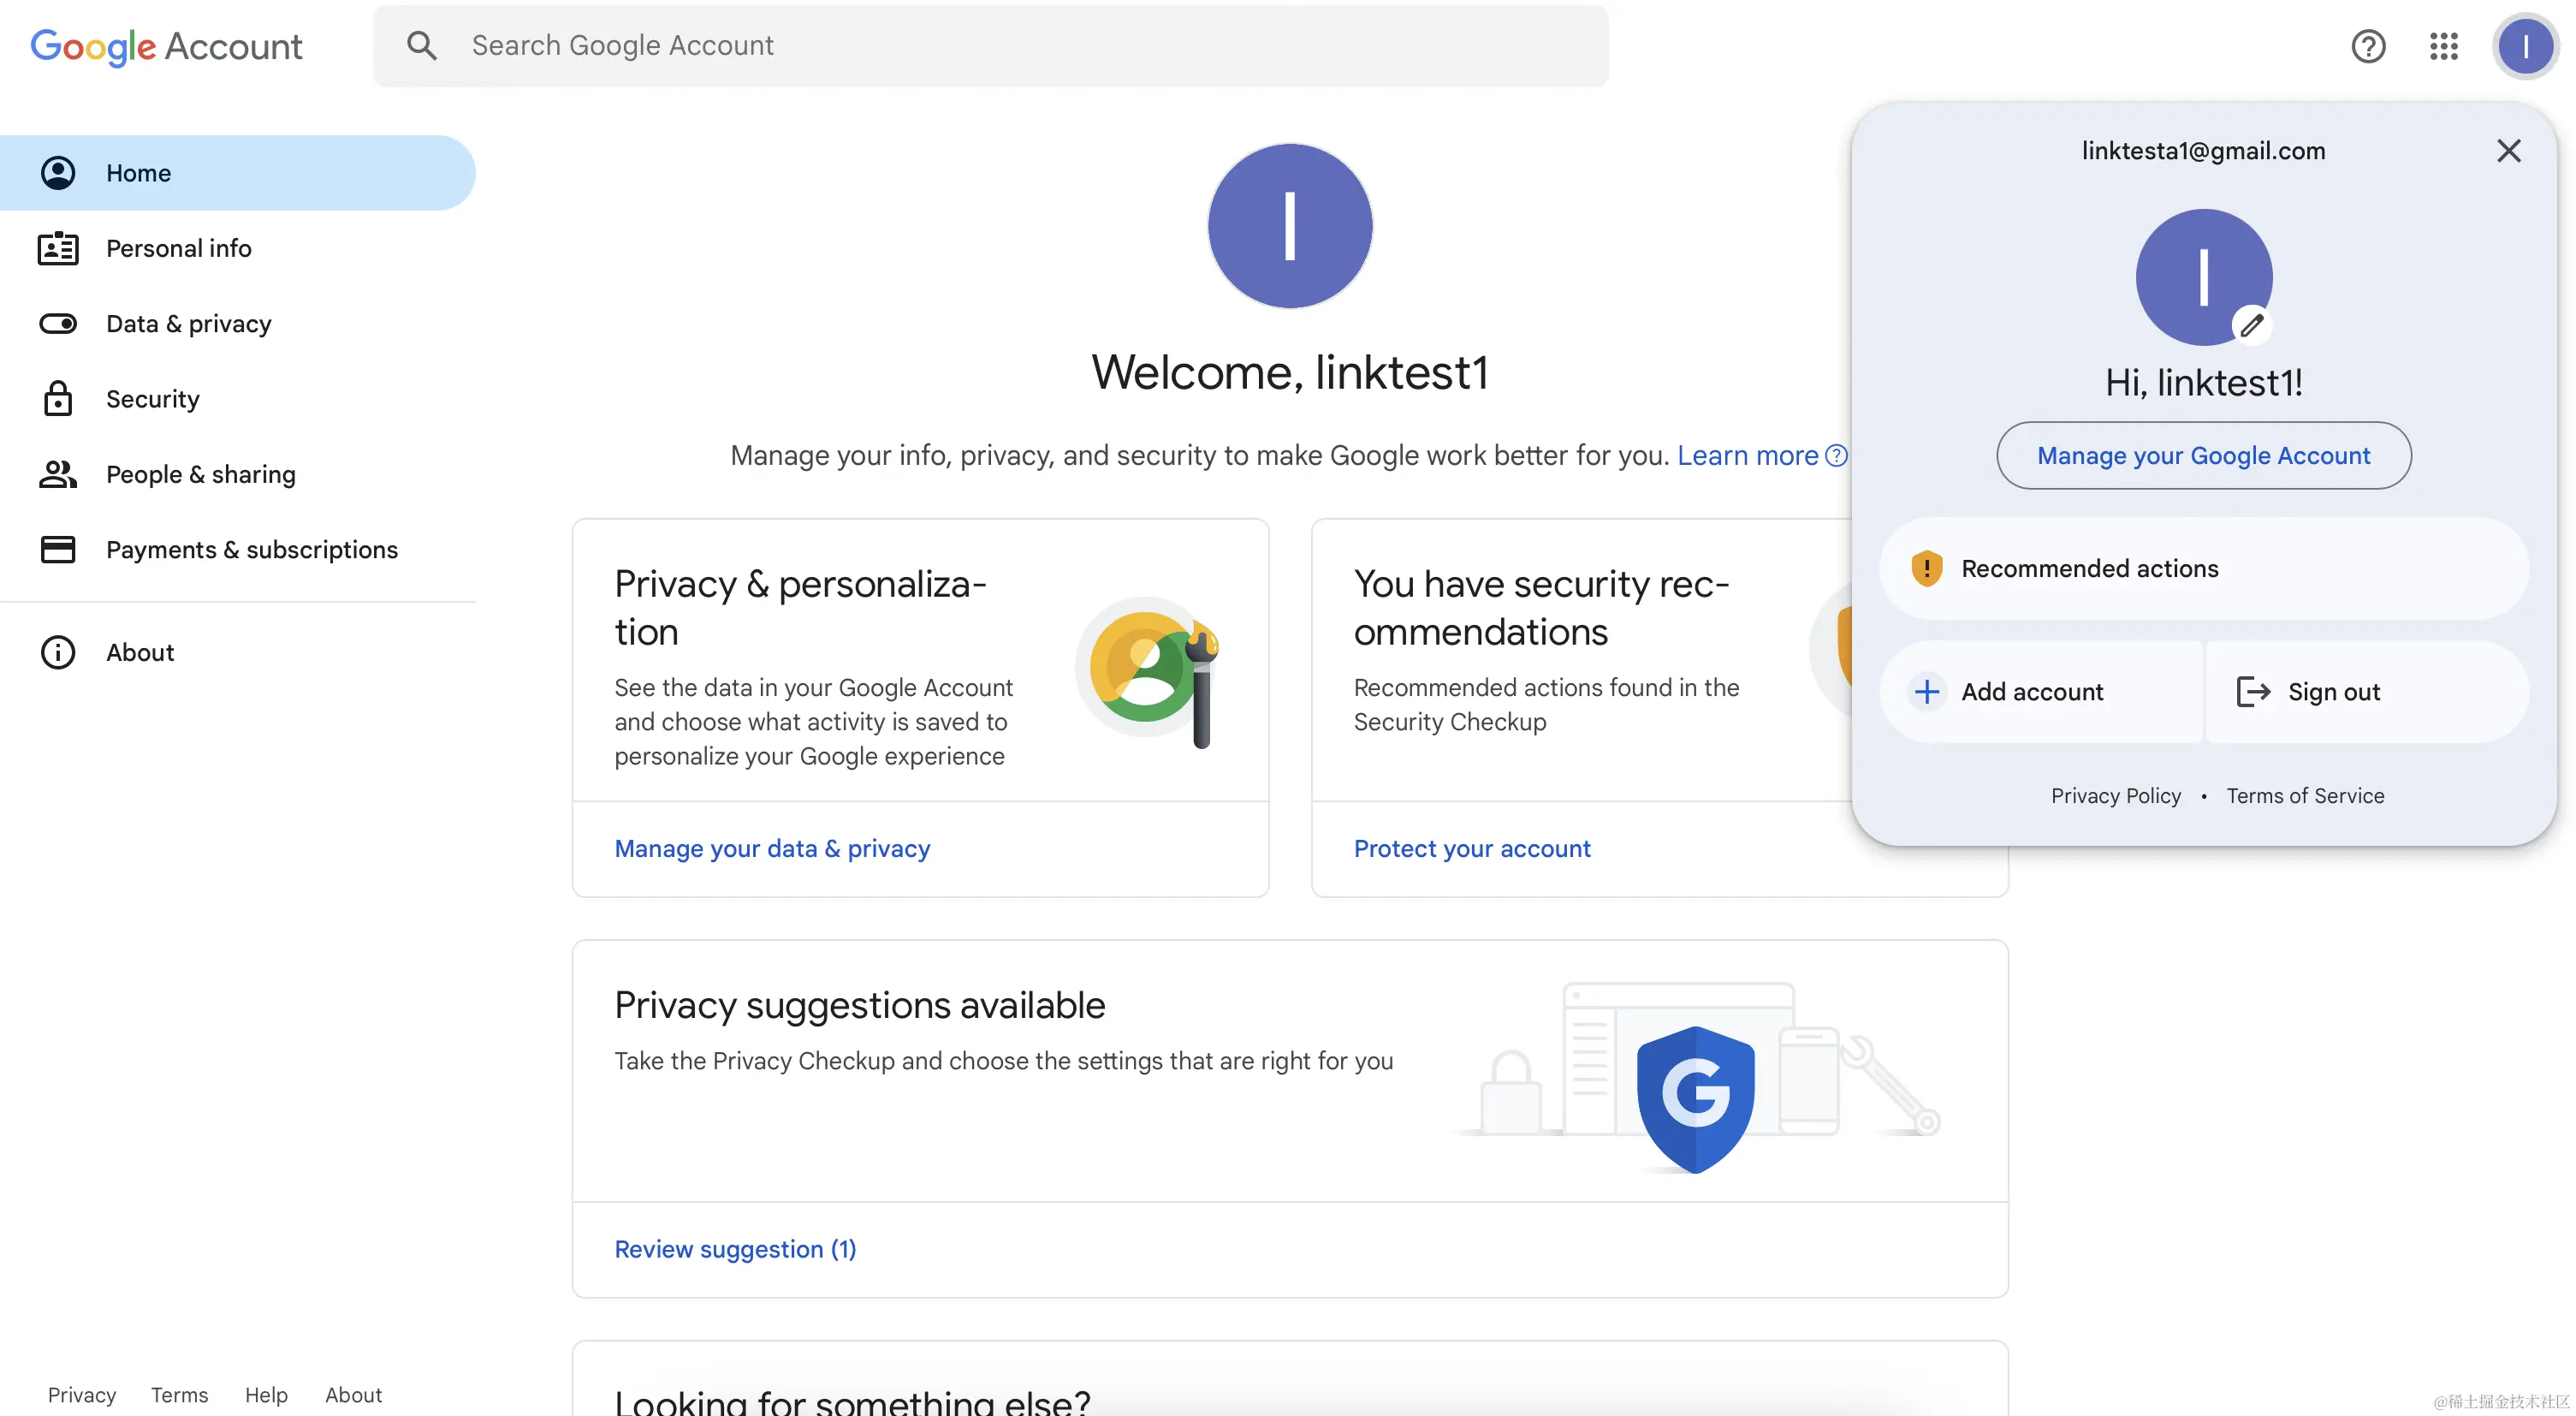Click the Recommended actions shield icon
2576x1416 pixels.
(1926, 568)
